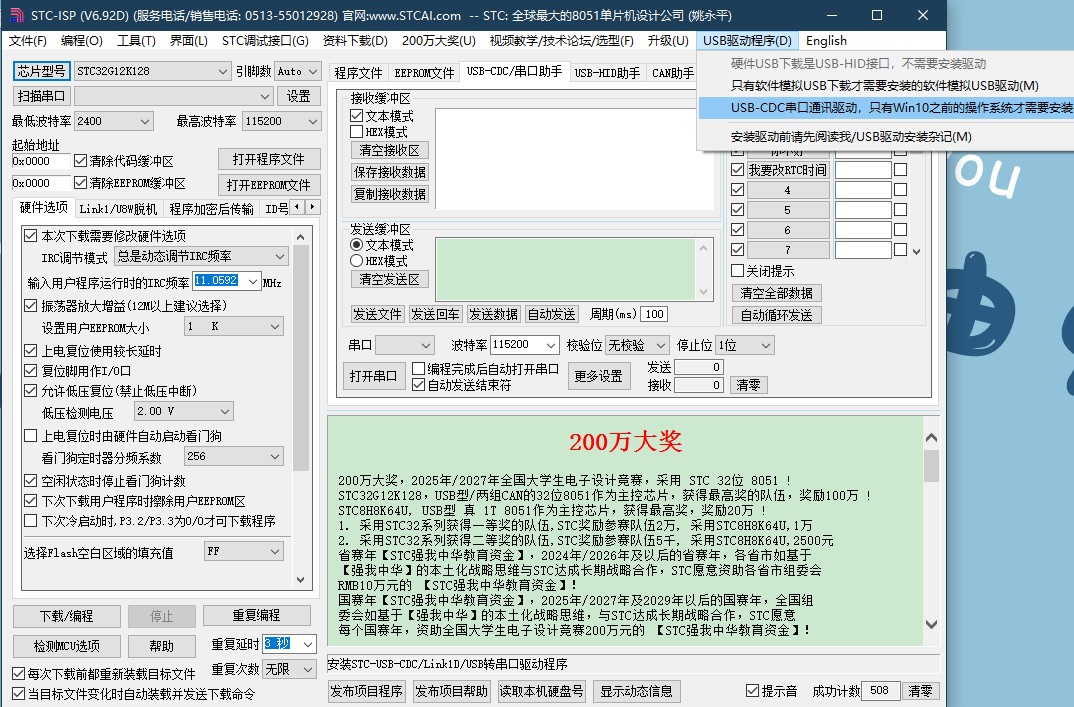This screenshot has height=707, width=1074.
Task: Switch to the 程序文件 tab
Action: coord(358,73)
